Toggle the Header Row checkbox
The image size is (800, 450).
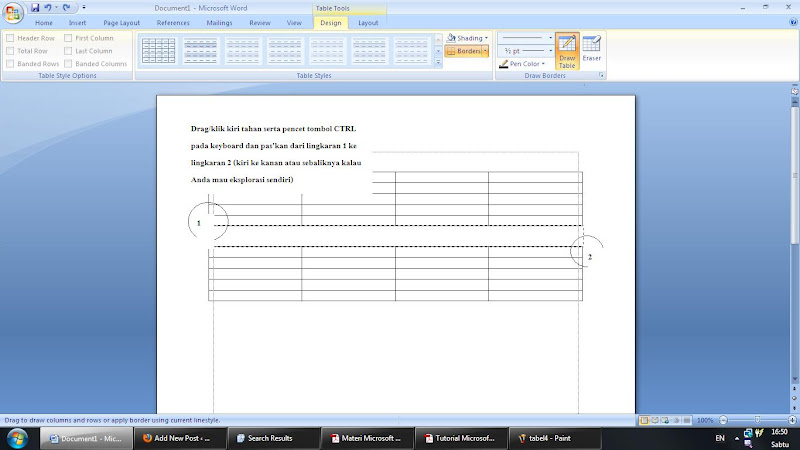10,38
